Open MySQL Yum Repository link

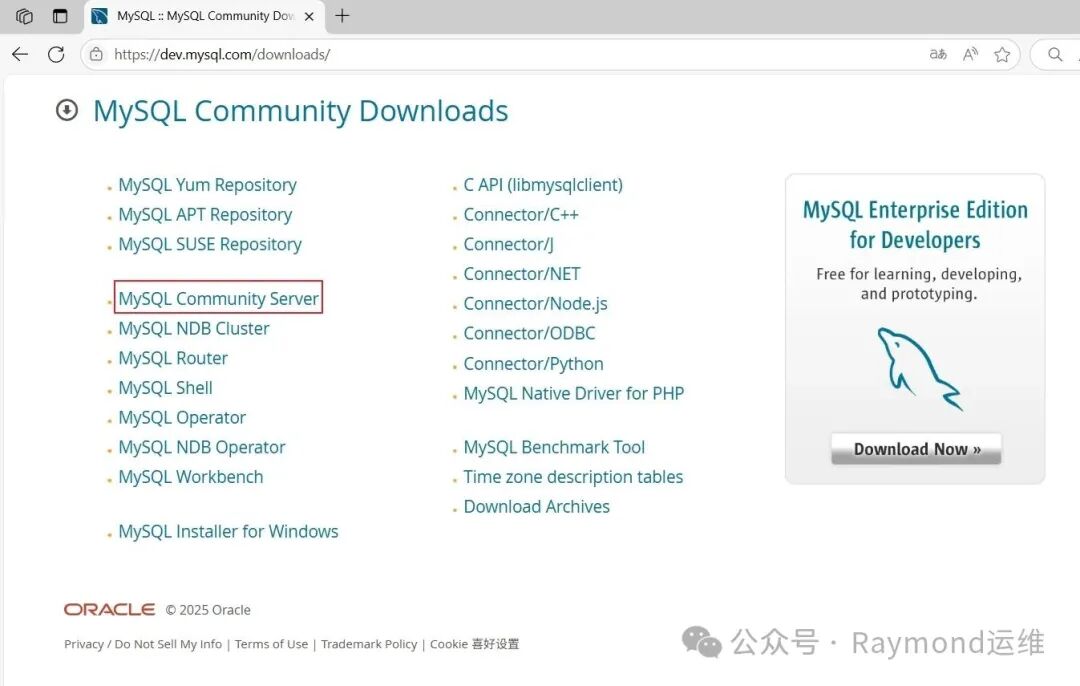(207, 185)
